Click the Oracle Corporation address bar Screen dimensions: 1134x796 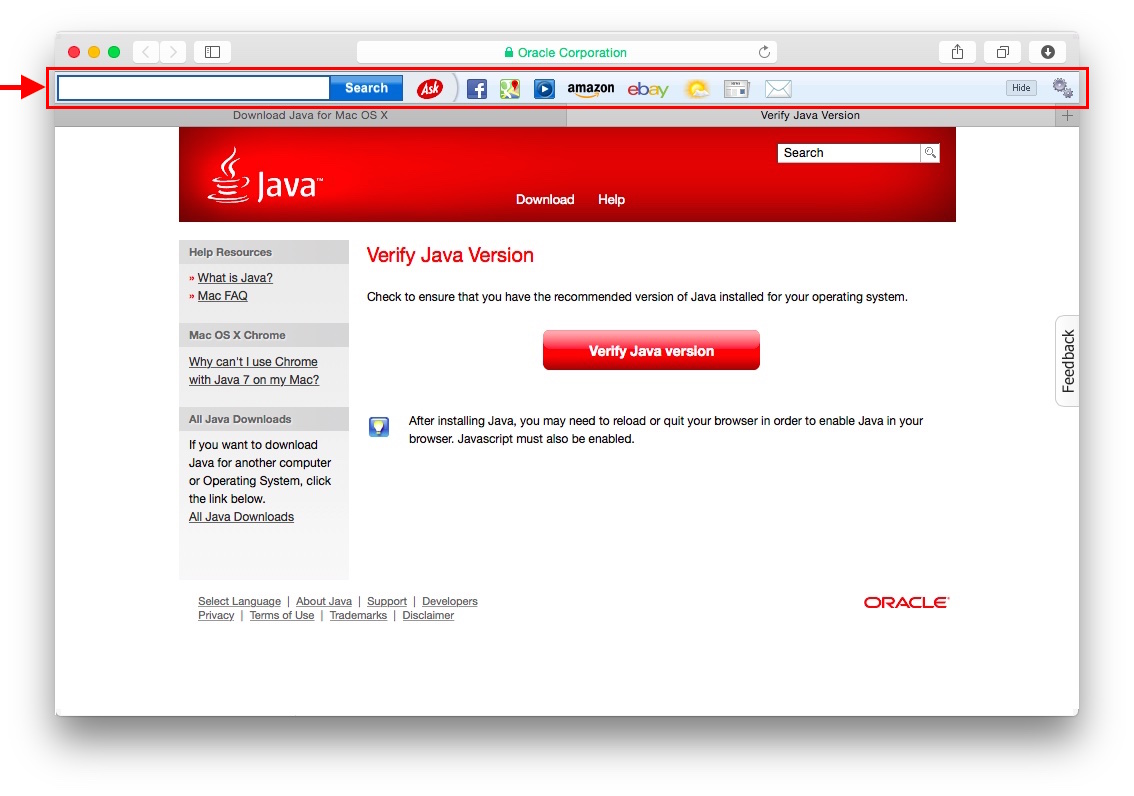566,52
